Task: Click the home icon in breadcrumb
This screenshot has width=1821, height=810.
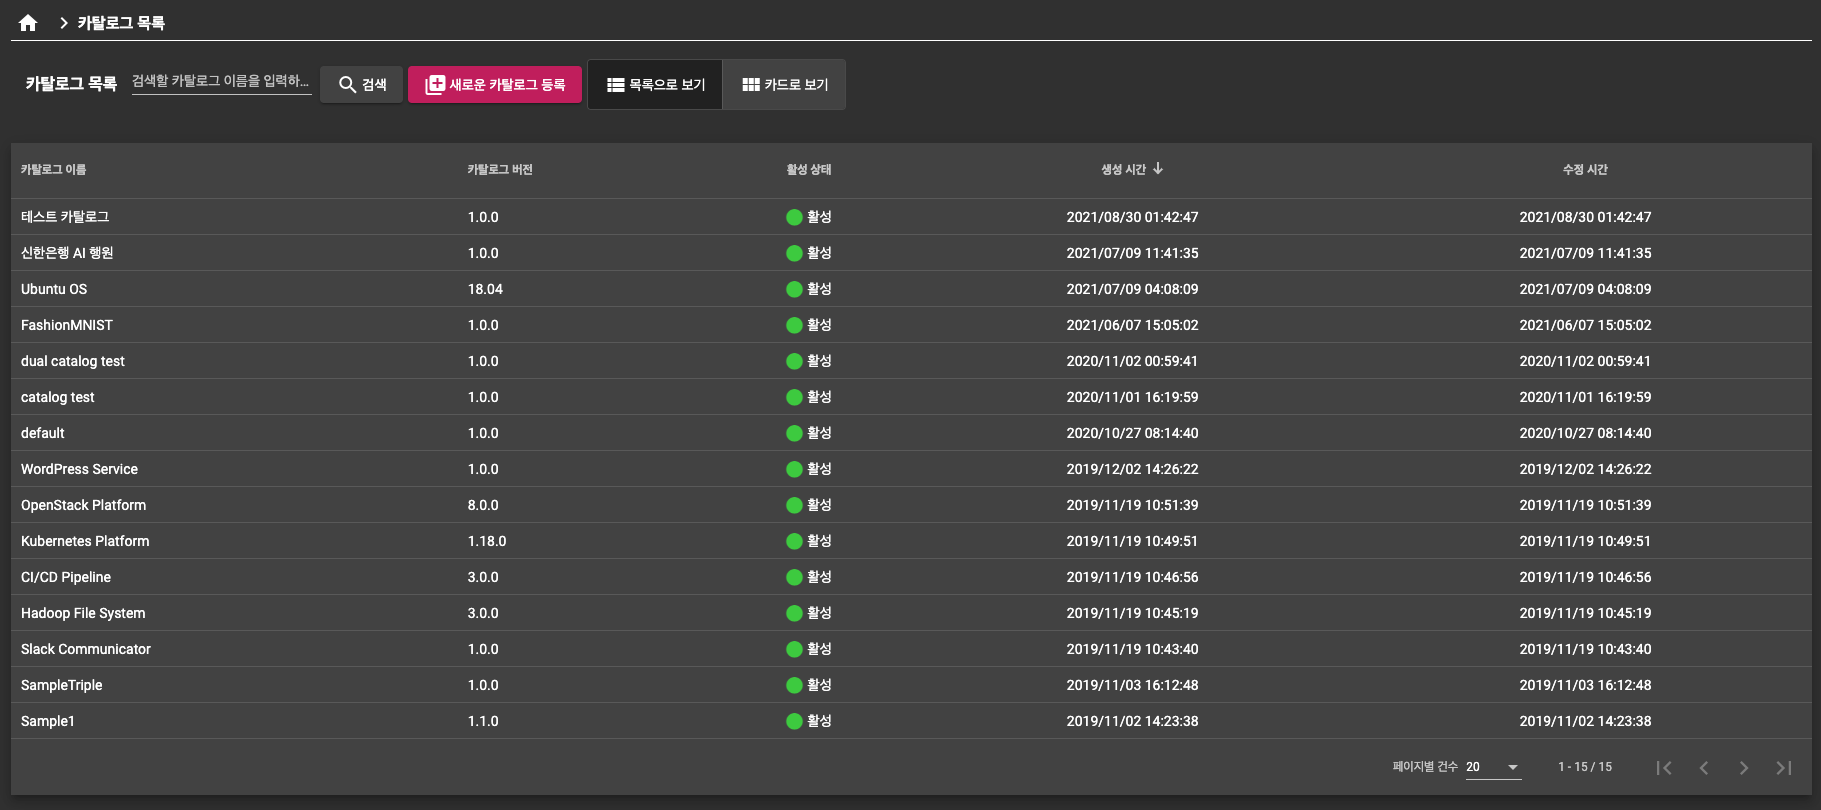Action: tap(28, 23)
